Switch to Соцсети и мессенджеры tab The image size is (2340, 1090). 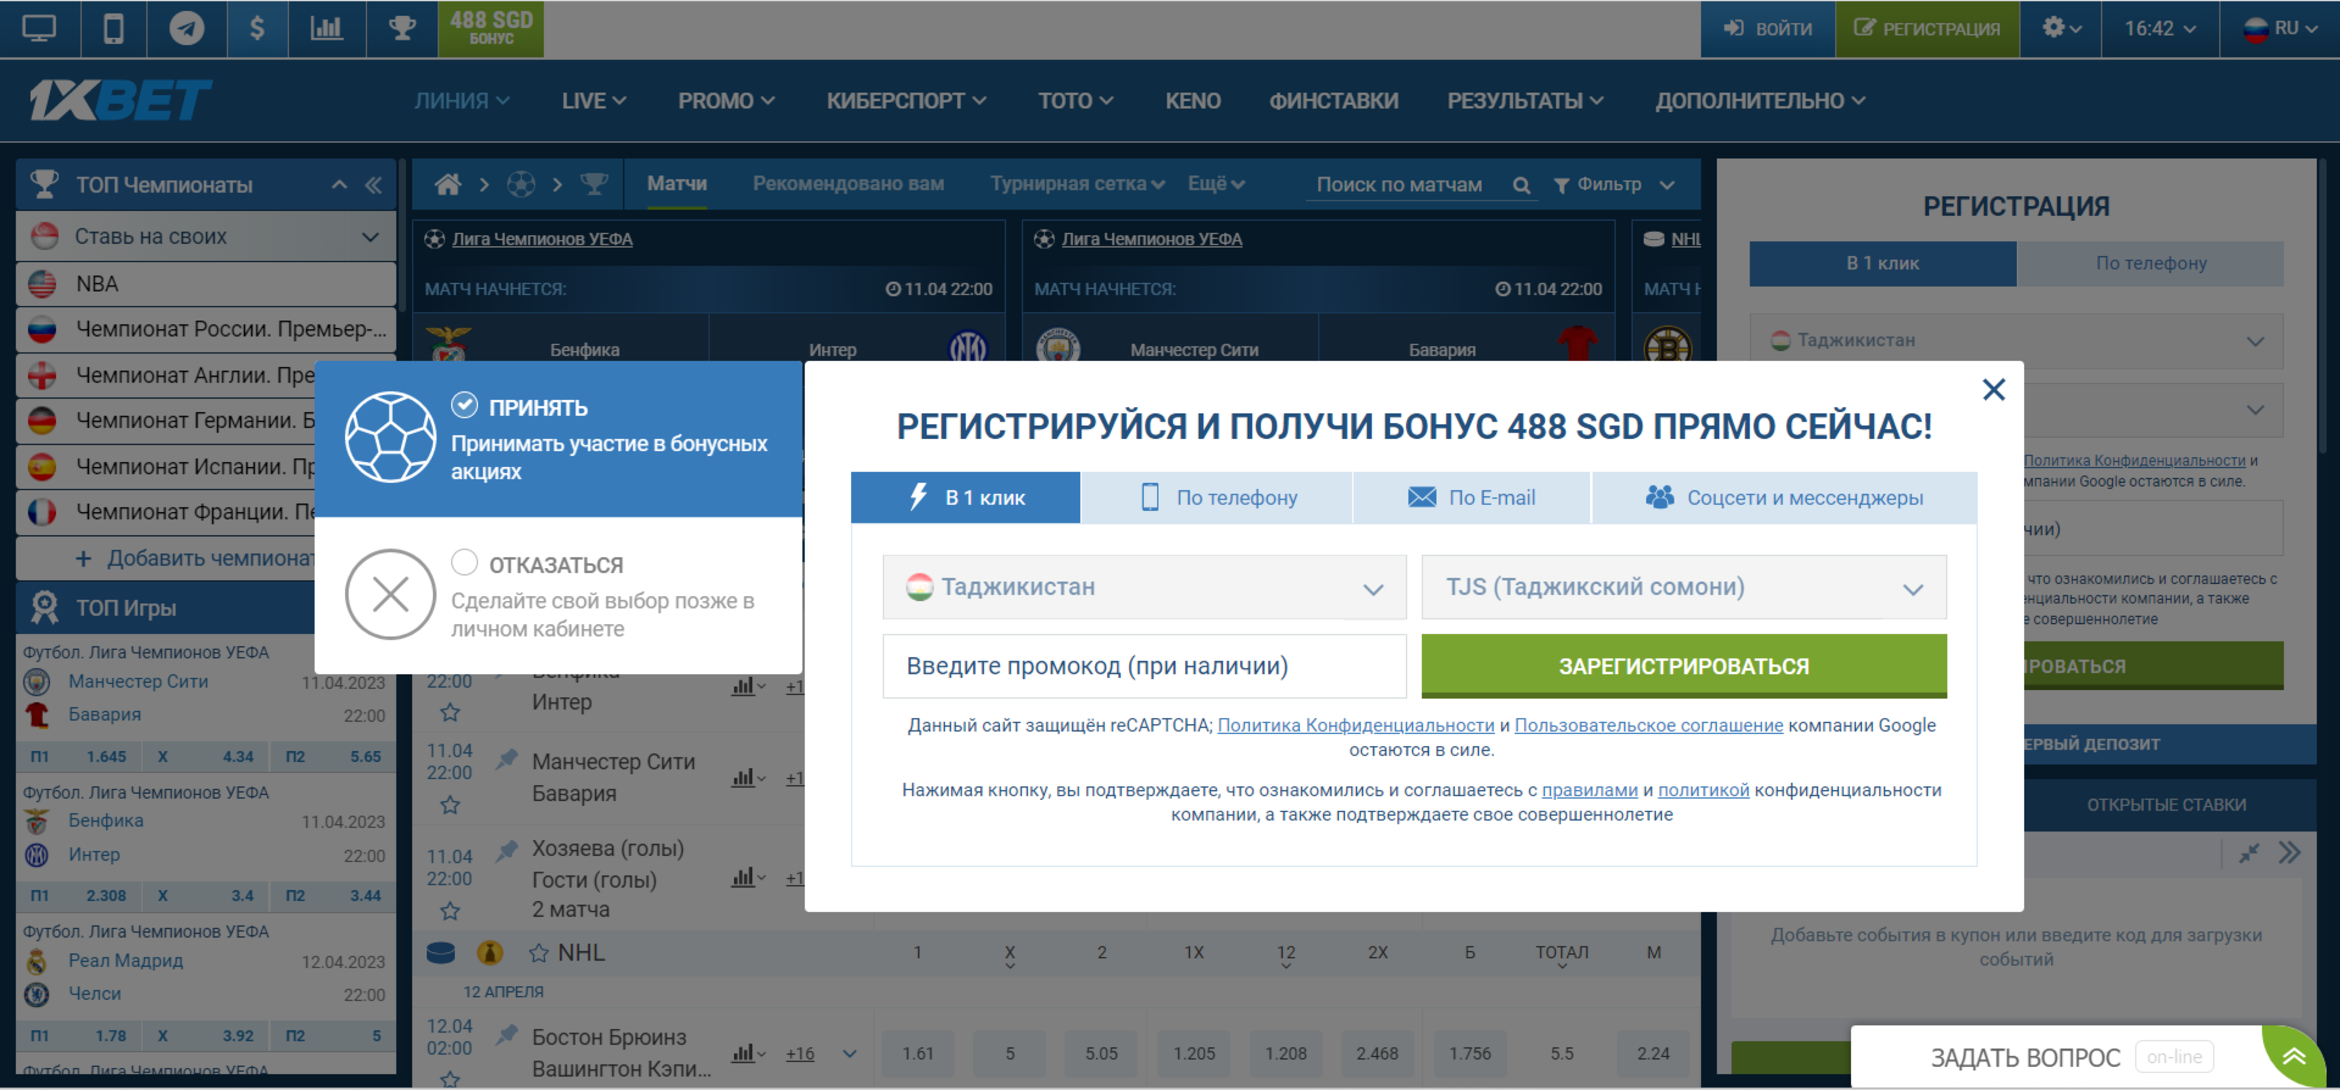click(1784, 497)
